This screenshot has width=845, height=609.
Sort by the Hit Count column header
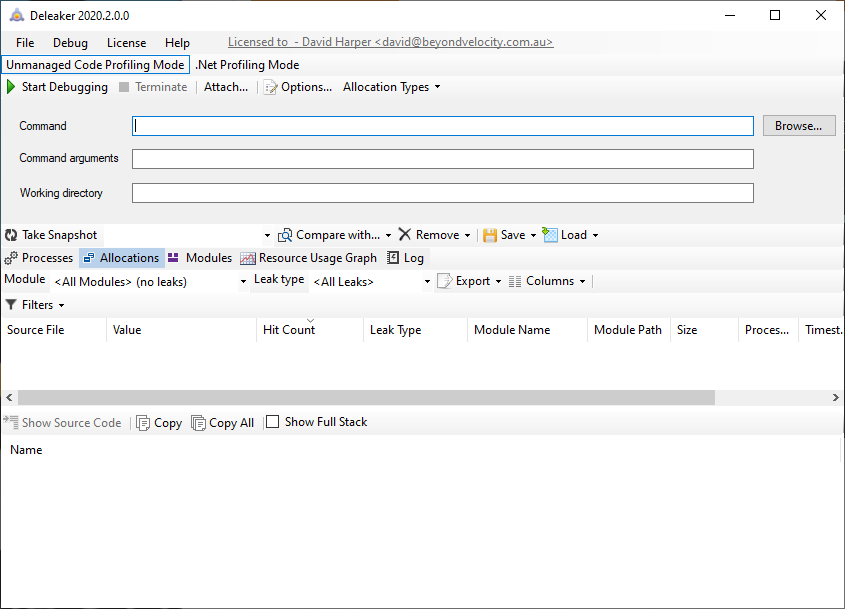click(x=310, y=330)
